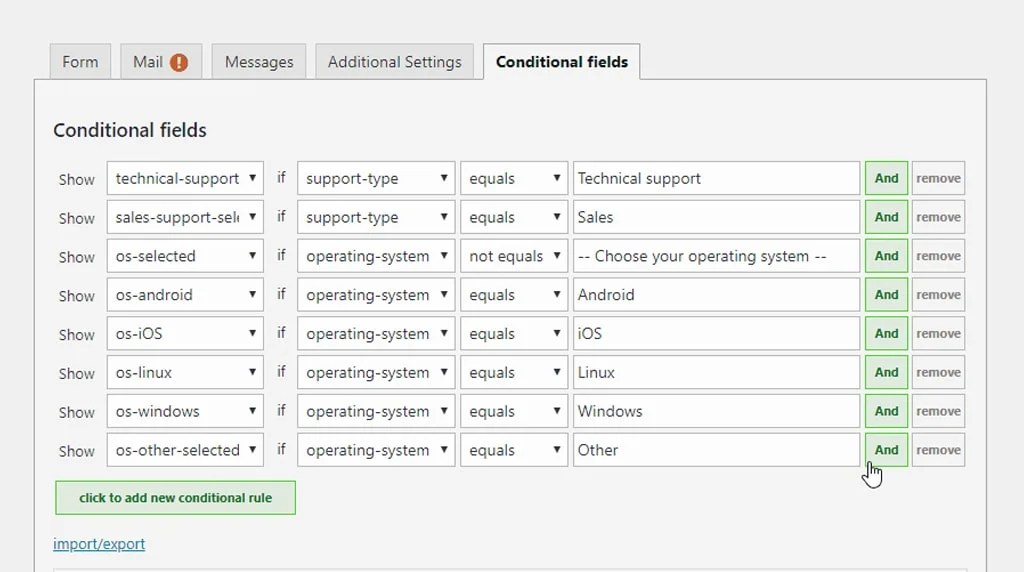Switch to the Form tab
The image size is (1024, 572).
[x=80, y=62]
